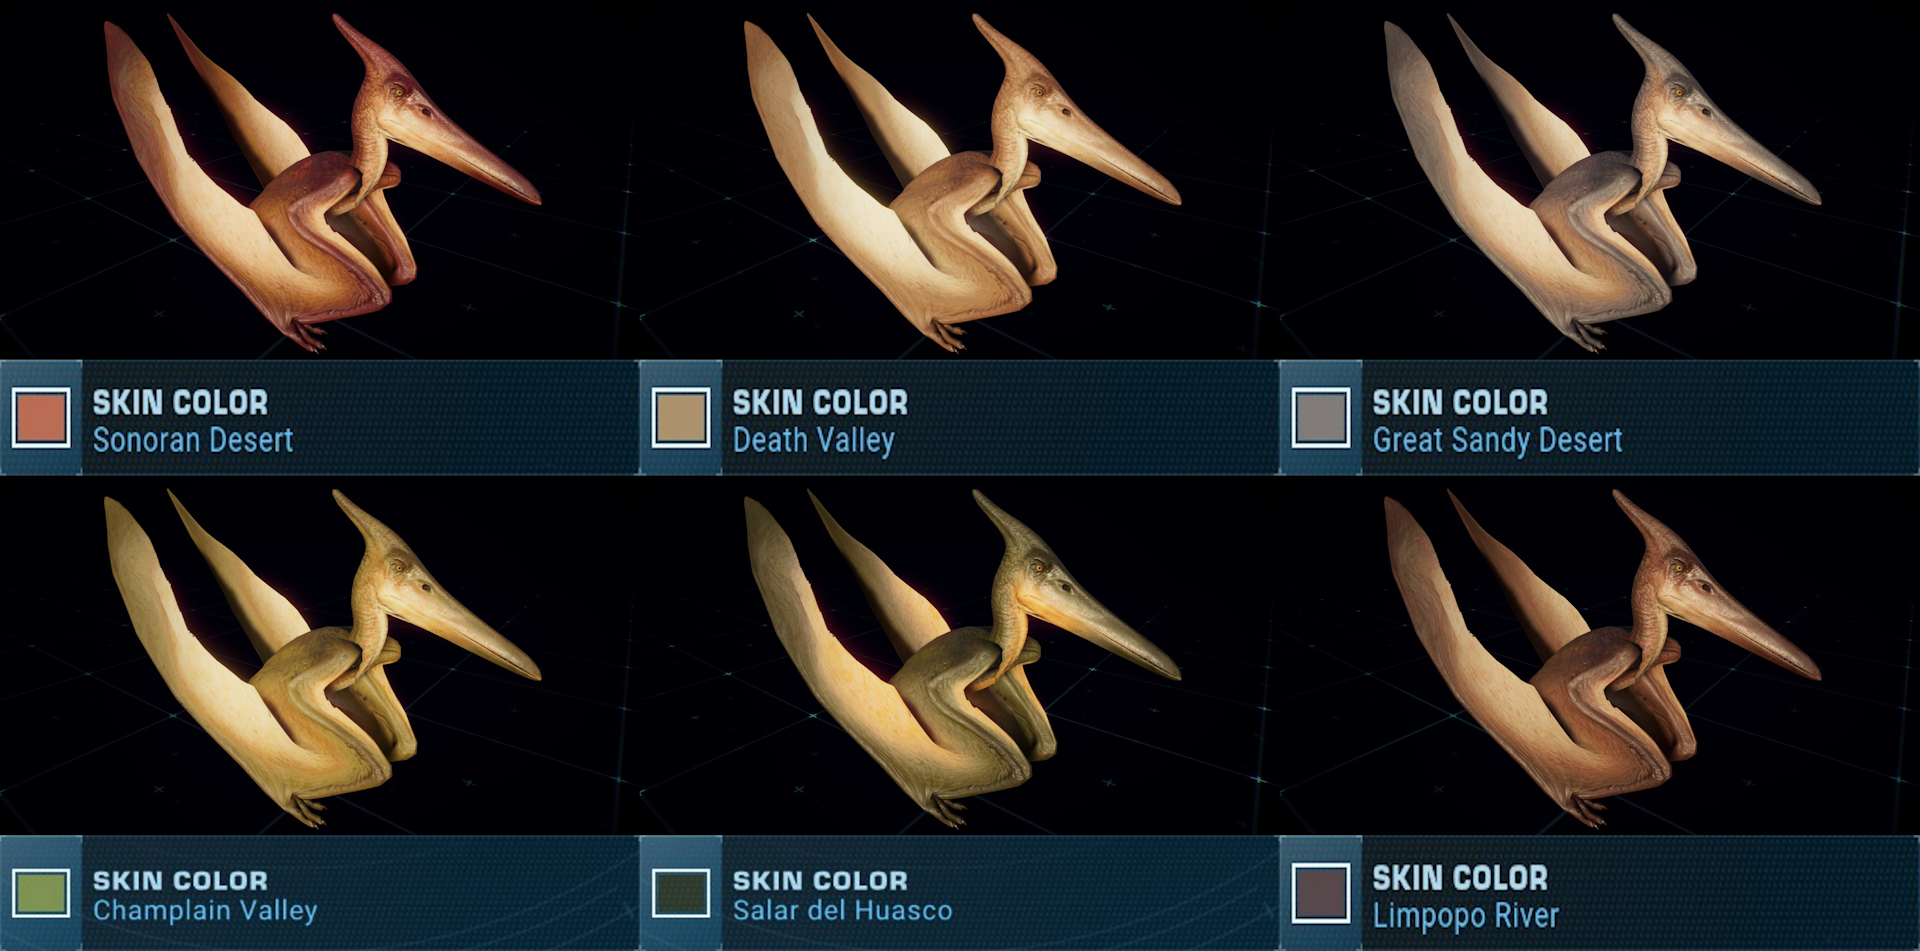Viewport: 1920px width, 951px height.
Task: Select the olive Salar del Huasco pteranodon
Action: point(962,658)
